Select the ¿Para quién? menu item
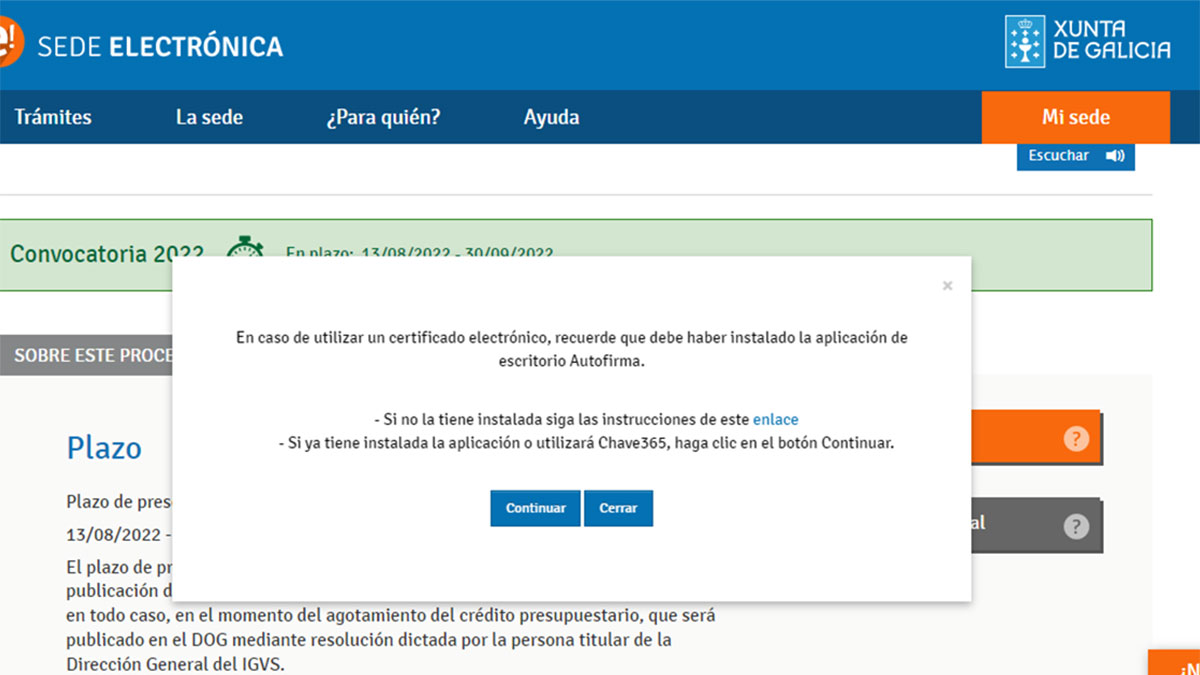The image size is (1200, 675). click(x=383, y=117)
